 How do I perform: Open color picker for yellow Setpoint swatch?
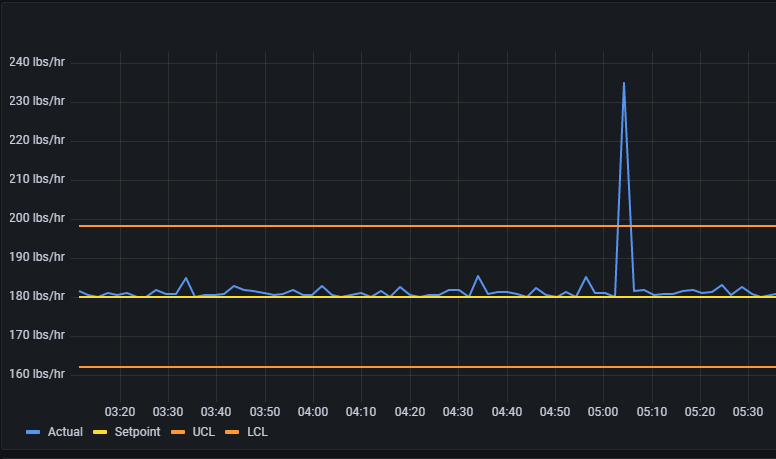pos(100,432)
